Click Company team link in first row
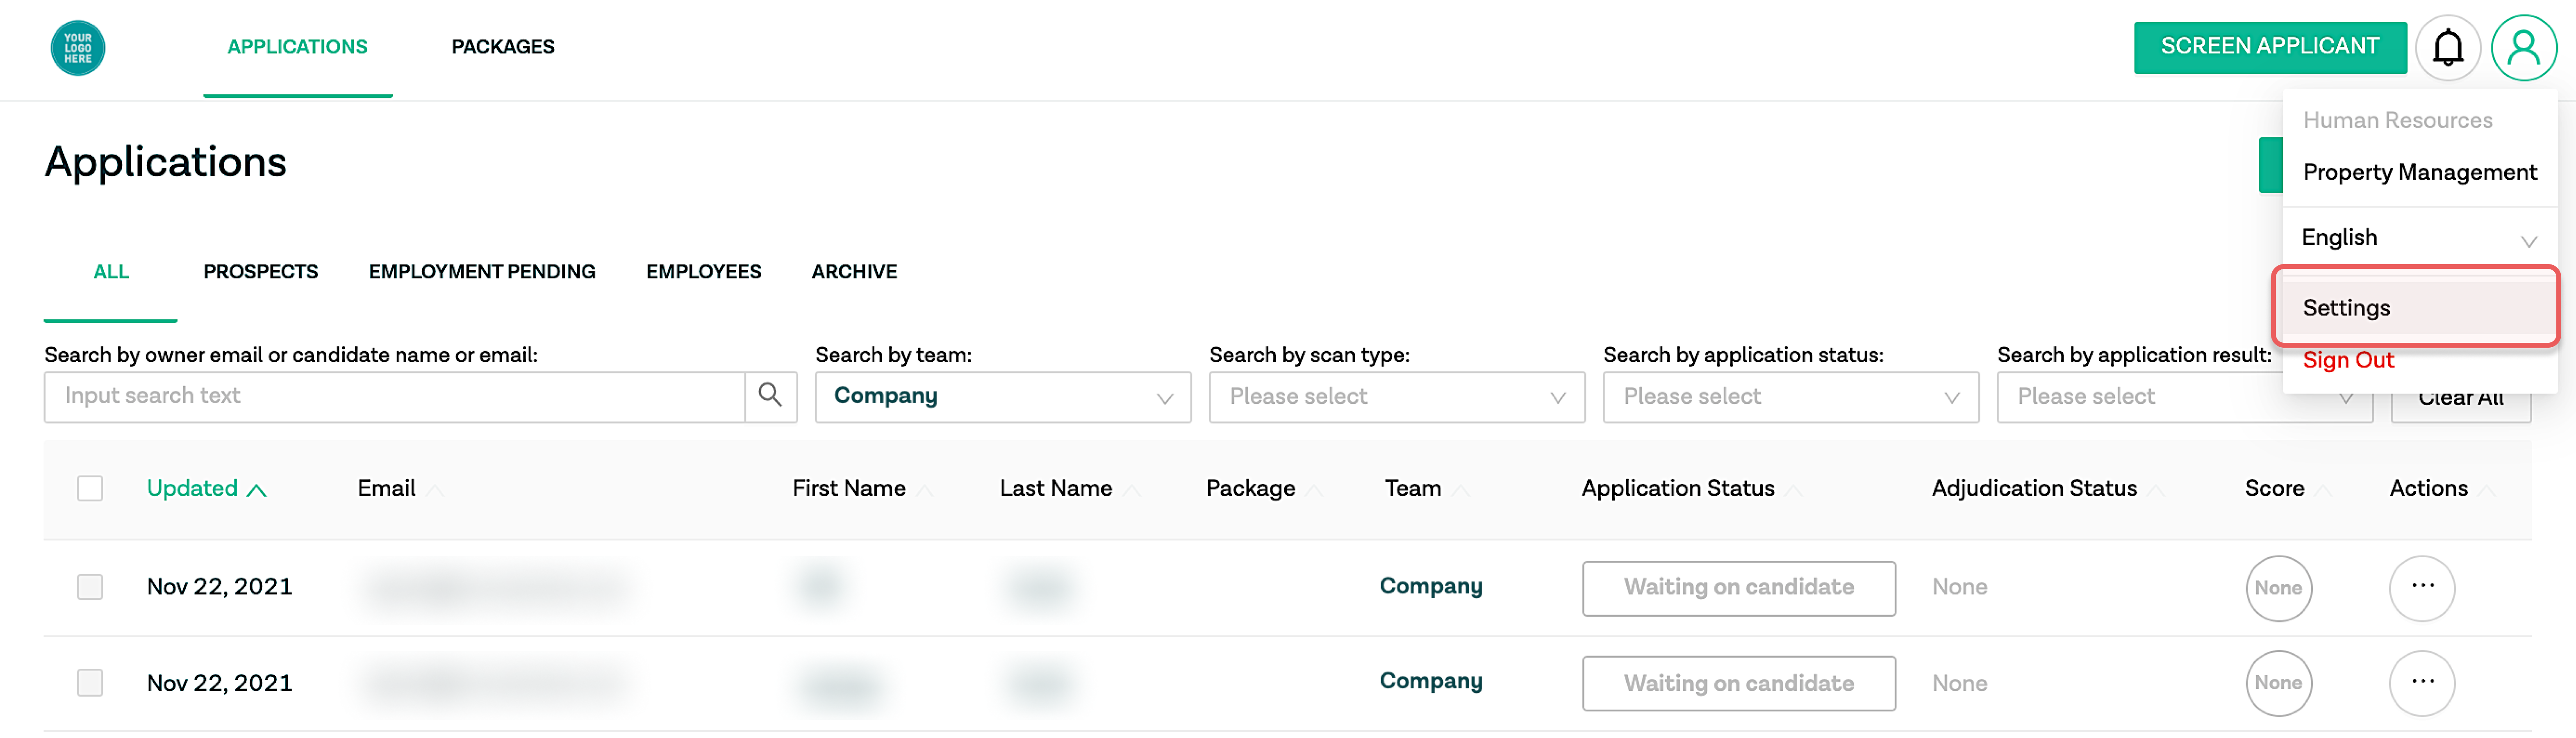 click(x=1431, y=587)
